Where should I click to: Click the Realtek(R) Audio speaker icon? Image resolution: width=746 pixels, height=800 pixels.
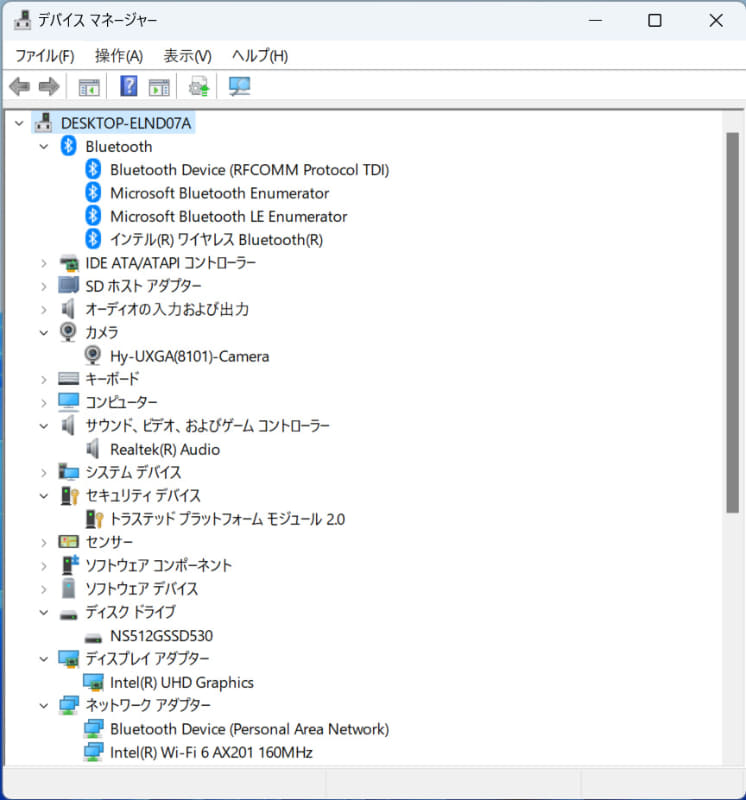tap(93, 449)
